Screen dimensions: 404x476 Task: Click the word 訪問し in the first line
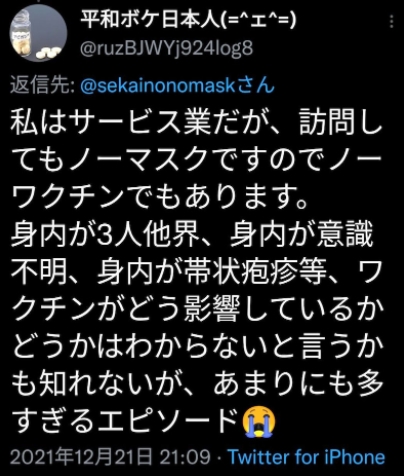[341, 122]
